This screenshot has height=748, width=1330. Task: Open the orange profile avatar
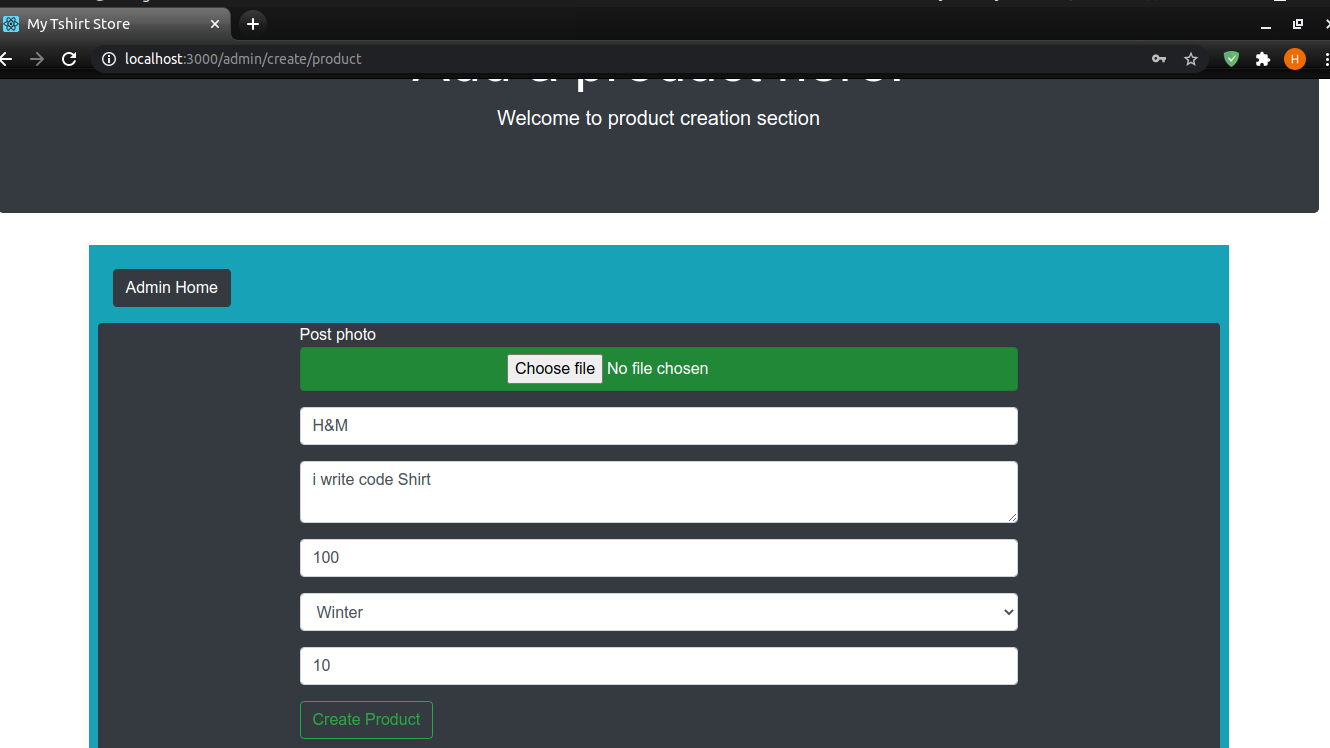pyautogui.click(x=1295, y=59)
